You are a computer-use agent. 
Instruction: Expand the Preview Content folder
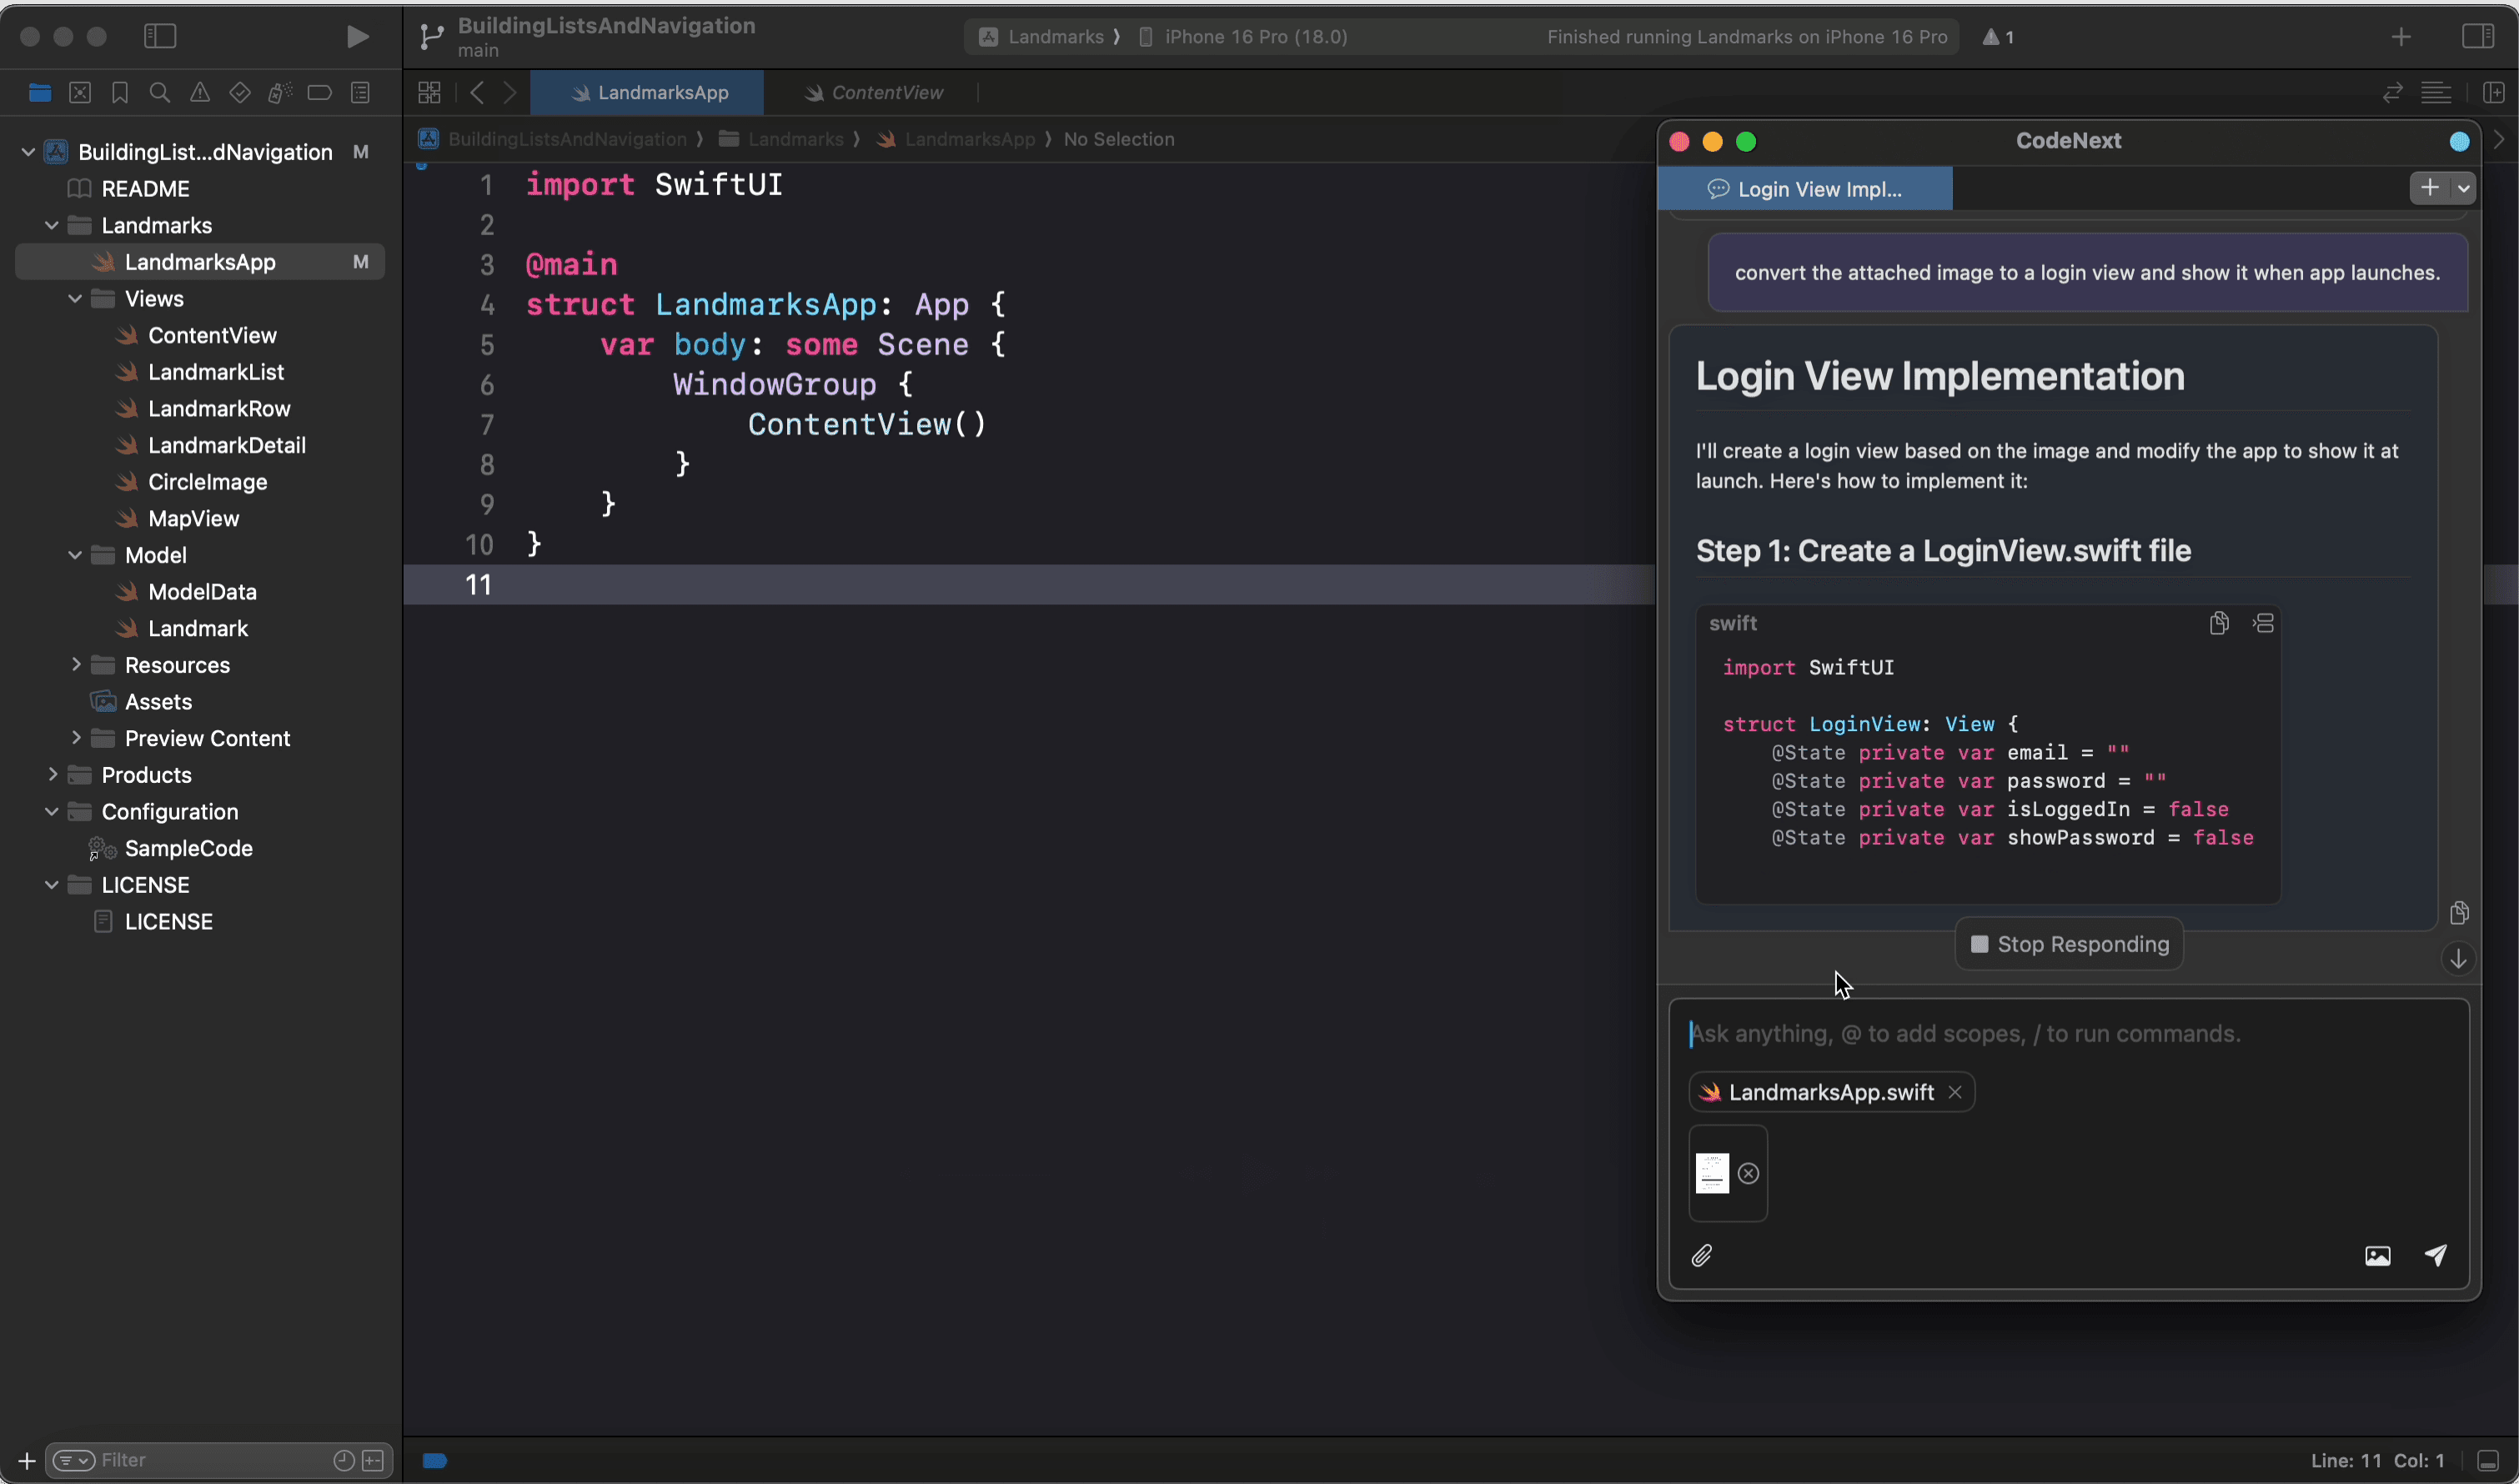[75, 738]
